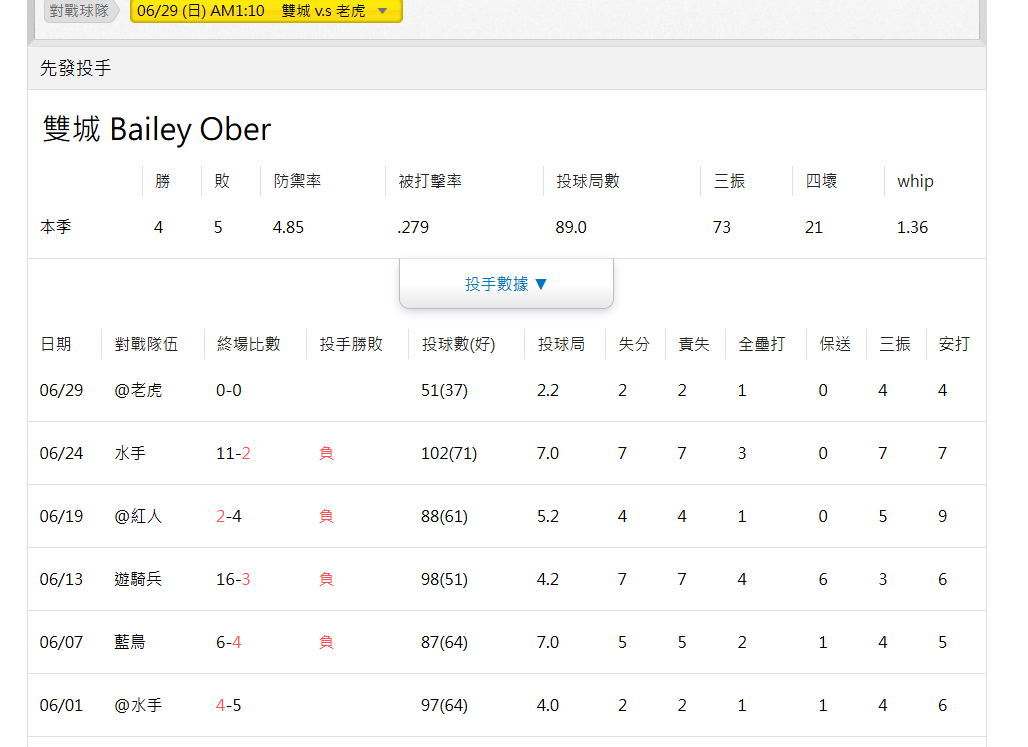The width and height of the screenshot is (1028, 747).
Task: Click the 敗 column header
Action: (x=222, y=181)
